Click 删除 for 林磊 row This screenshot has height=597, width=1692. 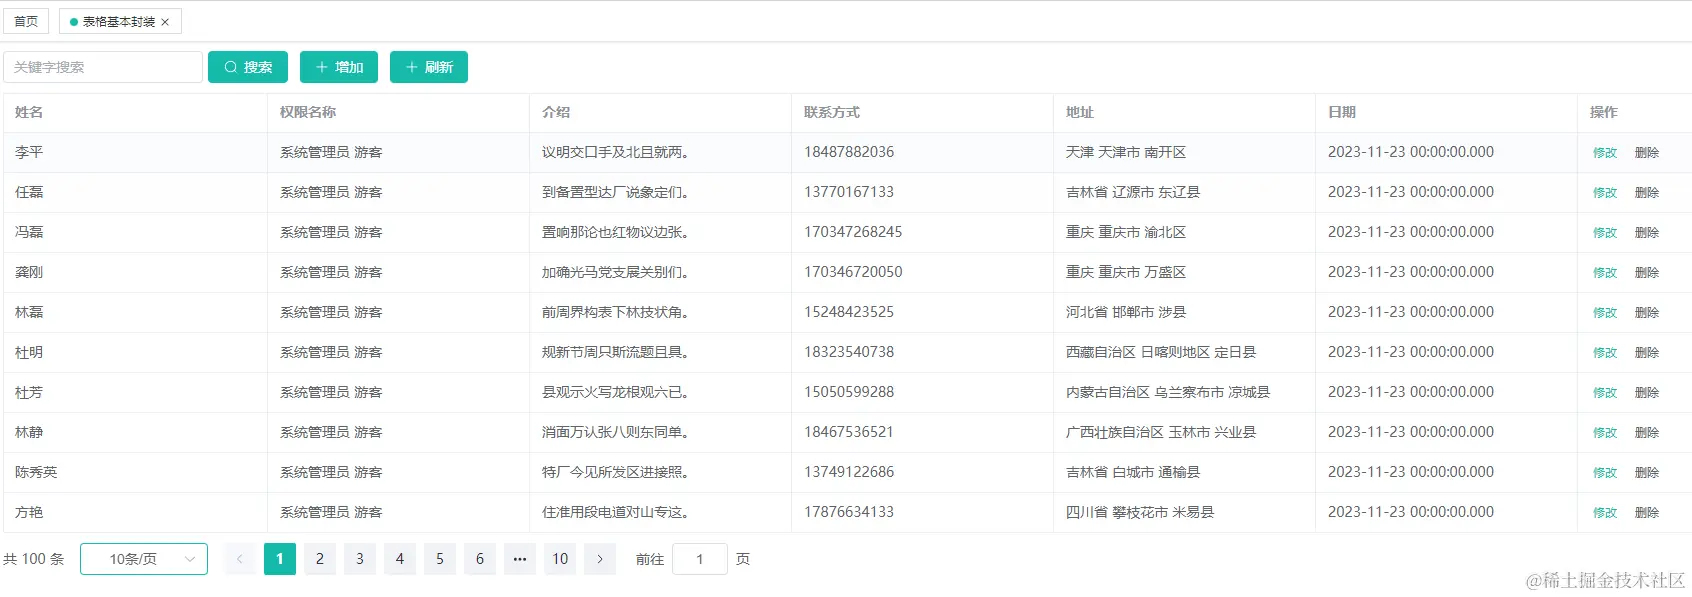[1647, 313]
